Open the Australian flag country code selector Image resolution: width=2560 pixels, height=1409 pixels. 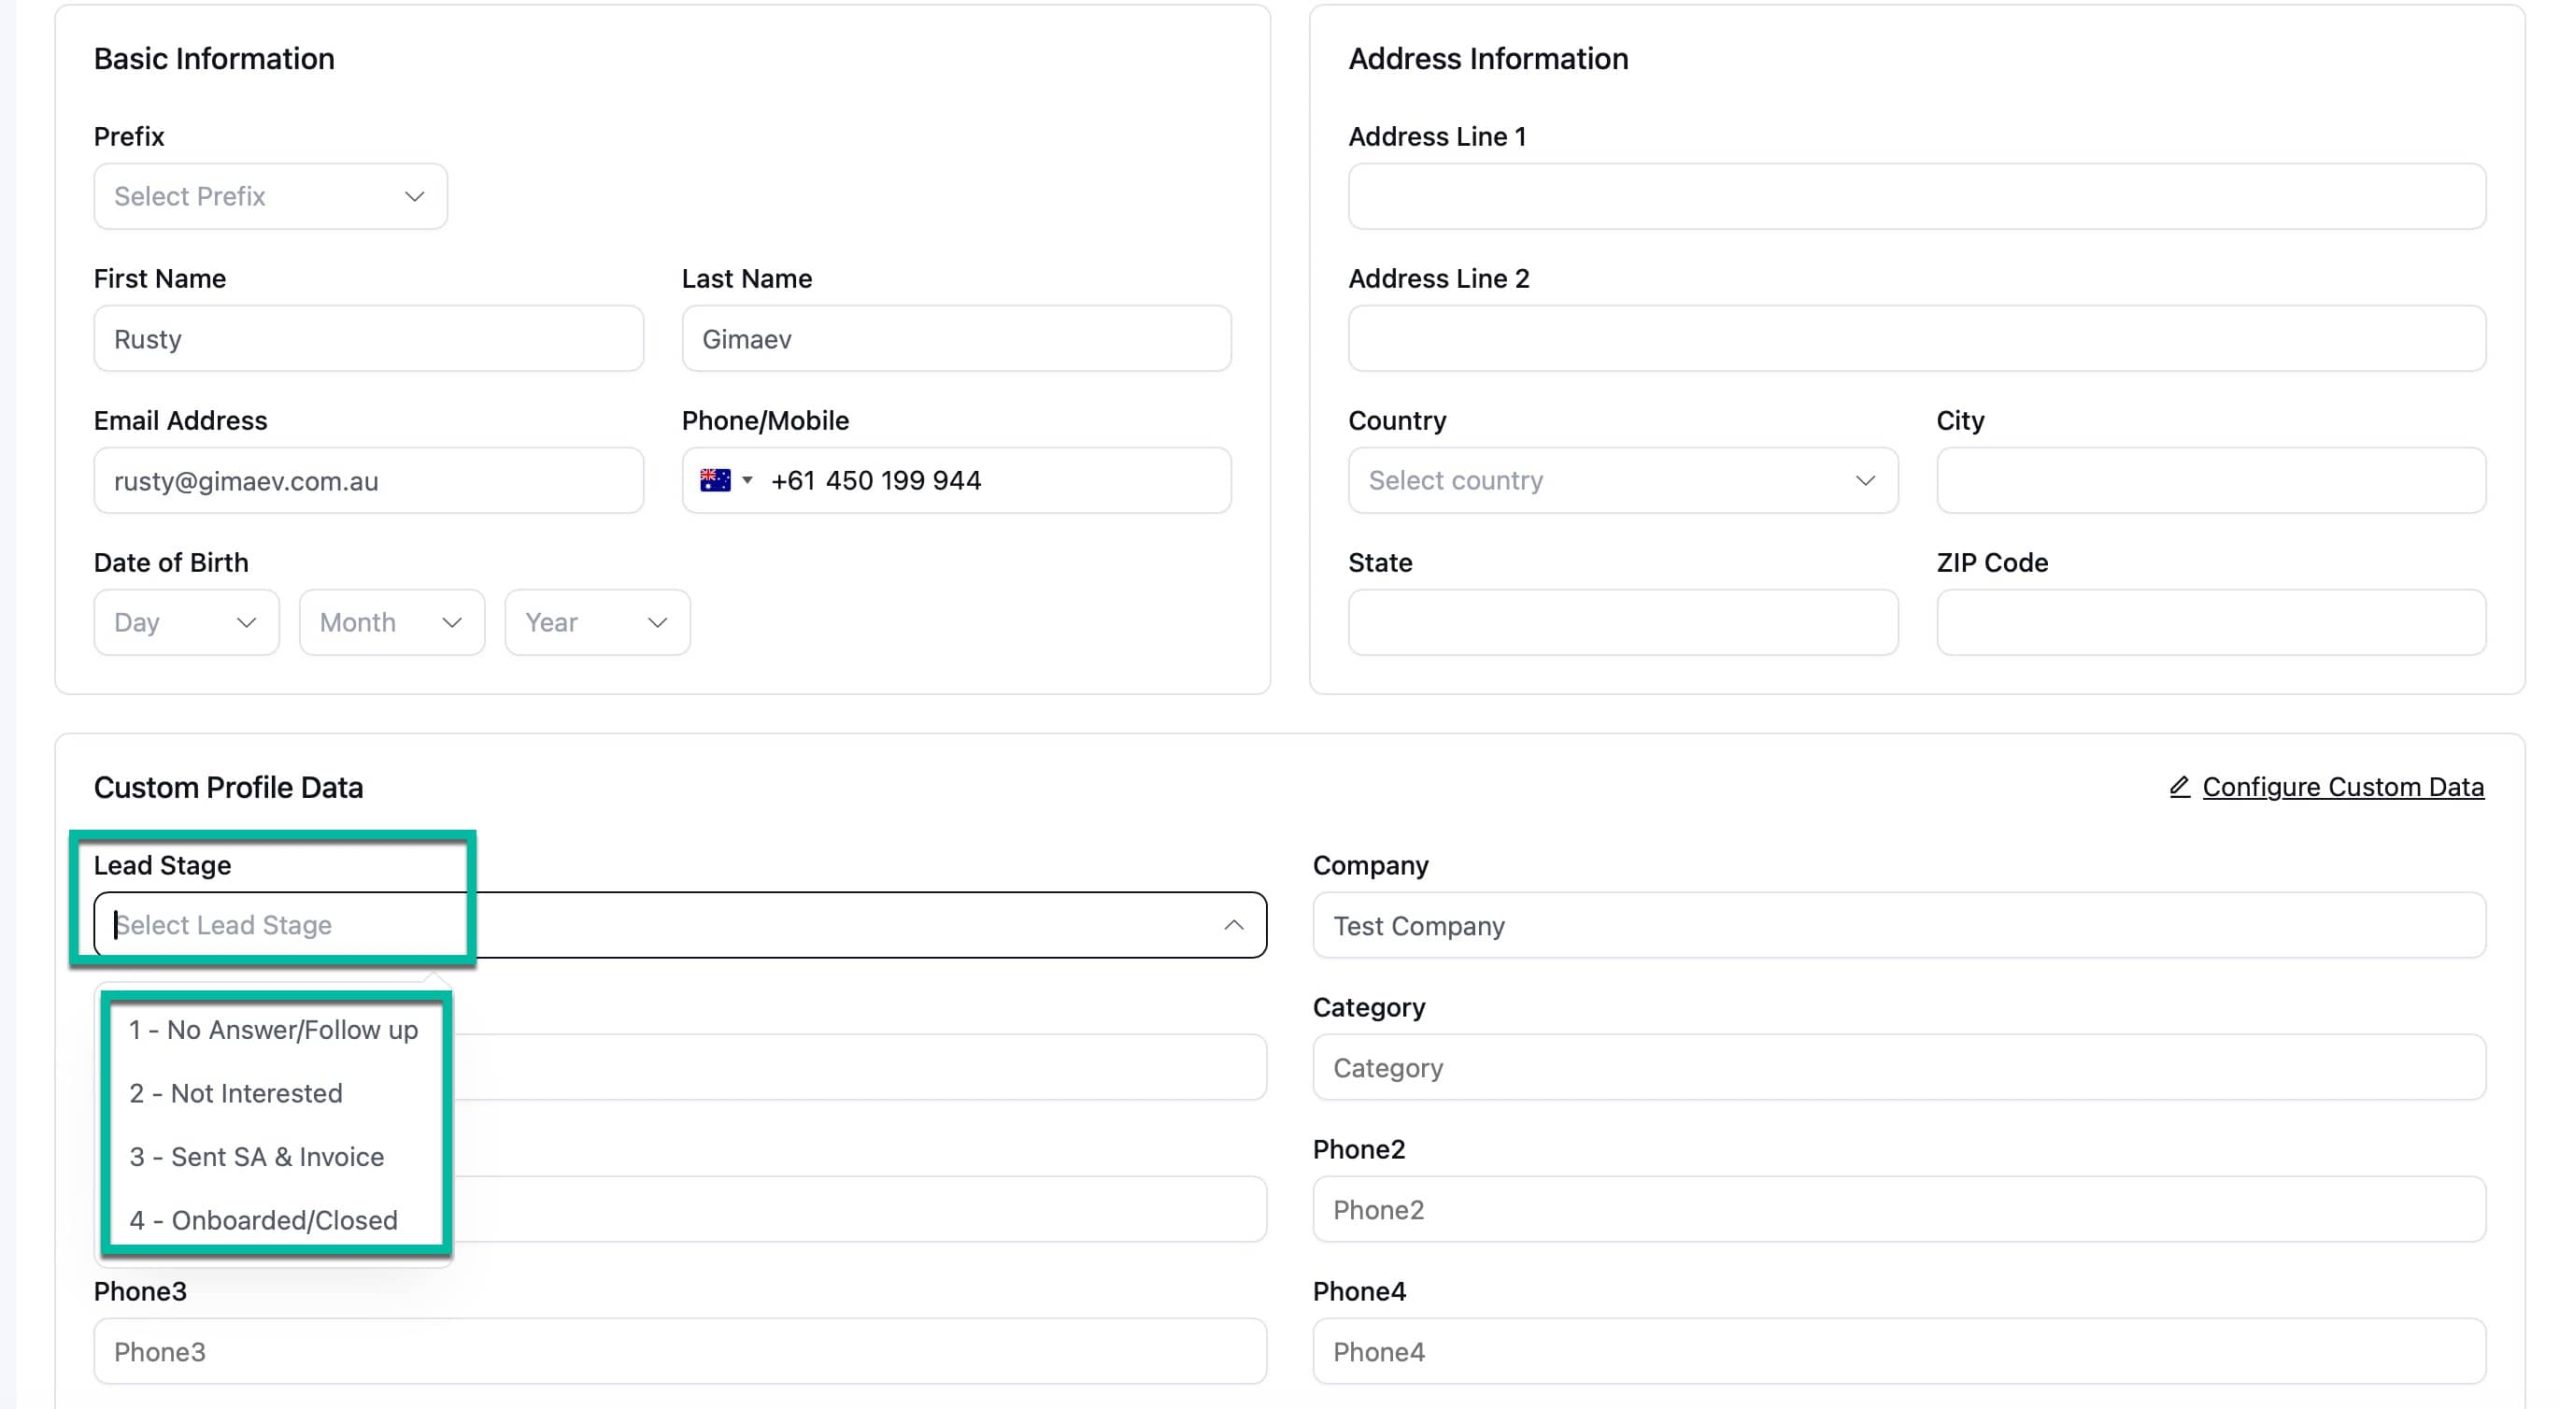pyautogui.click(x=726, y=480)
